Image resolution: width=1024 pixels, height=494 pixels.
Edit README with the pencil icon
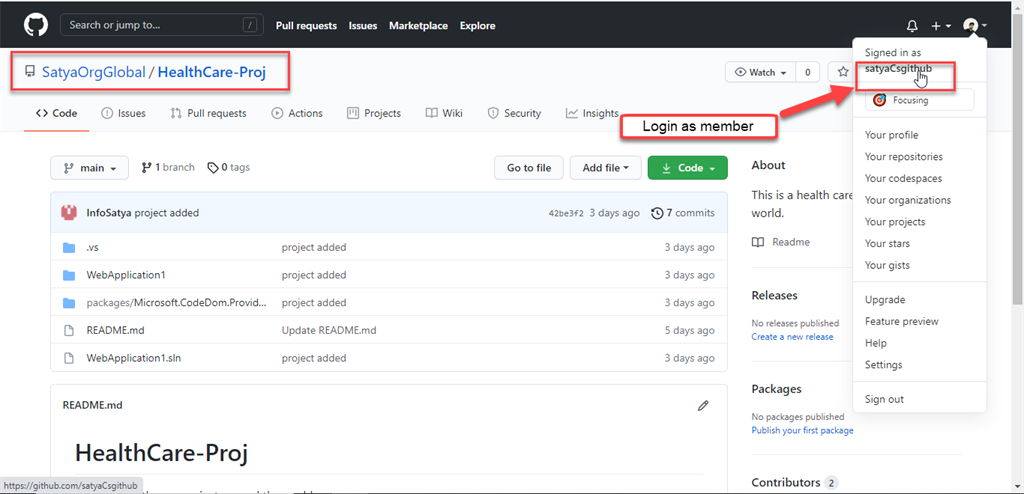click(703, 406)
